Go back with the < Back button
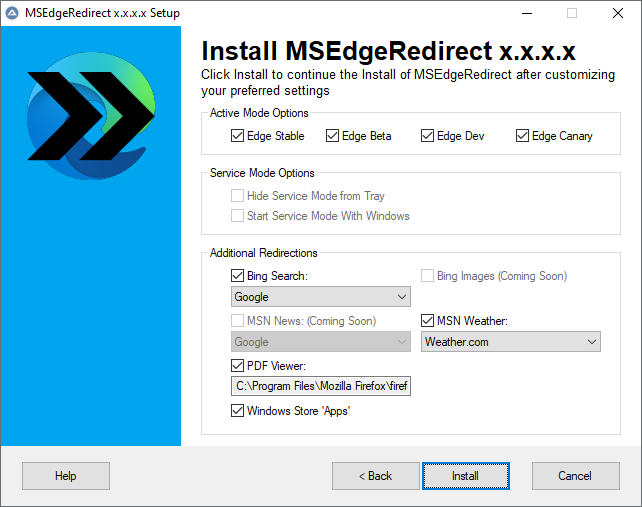Viewport: 642px width, 507px height. pyautogui.click(x=375, y=476)
